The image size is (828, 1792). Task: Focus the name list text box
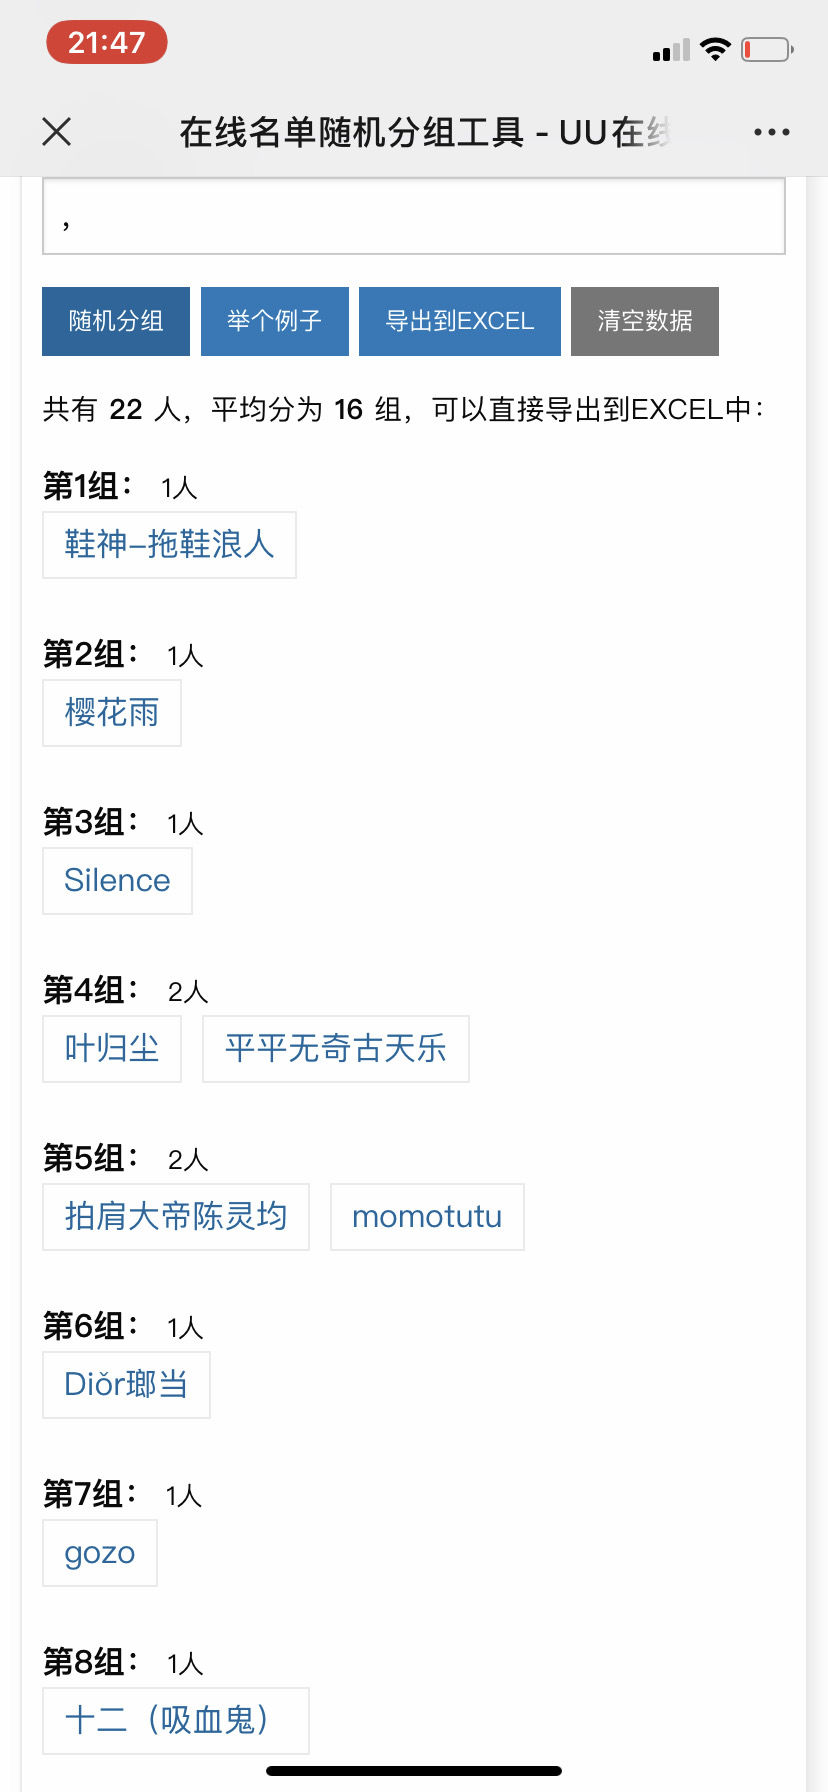[414, 216]
